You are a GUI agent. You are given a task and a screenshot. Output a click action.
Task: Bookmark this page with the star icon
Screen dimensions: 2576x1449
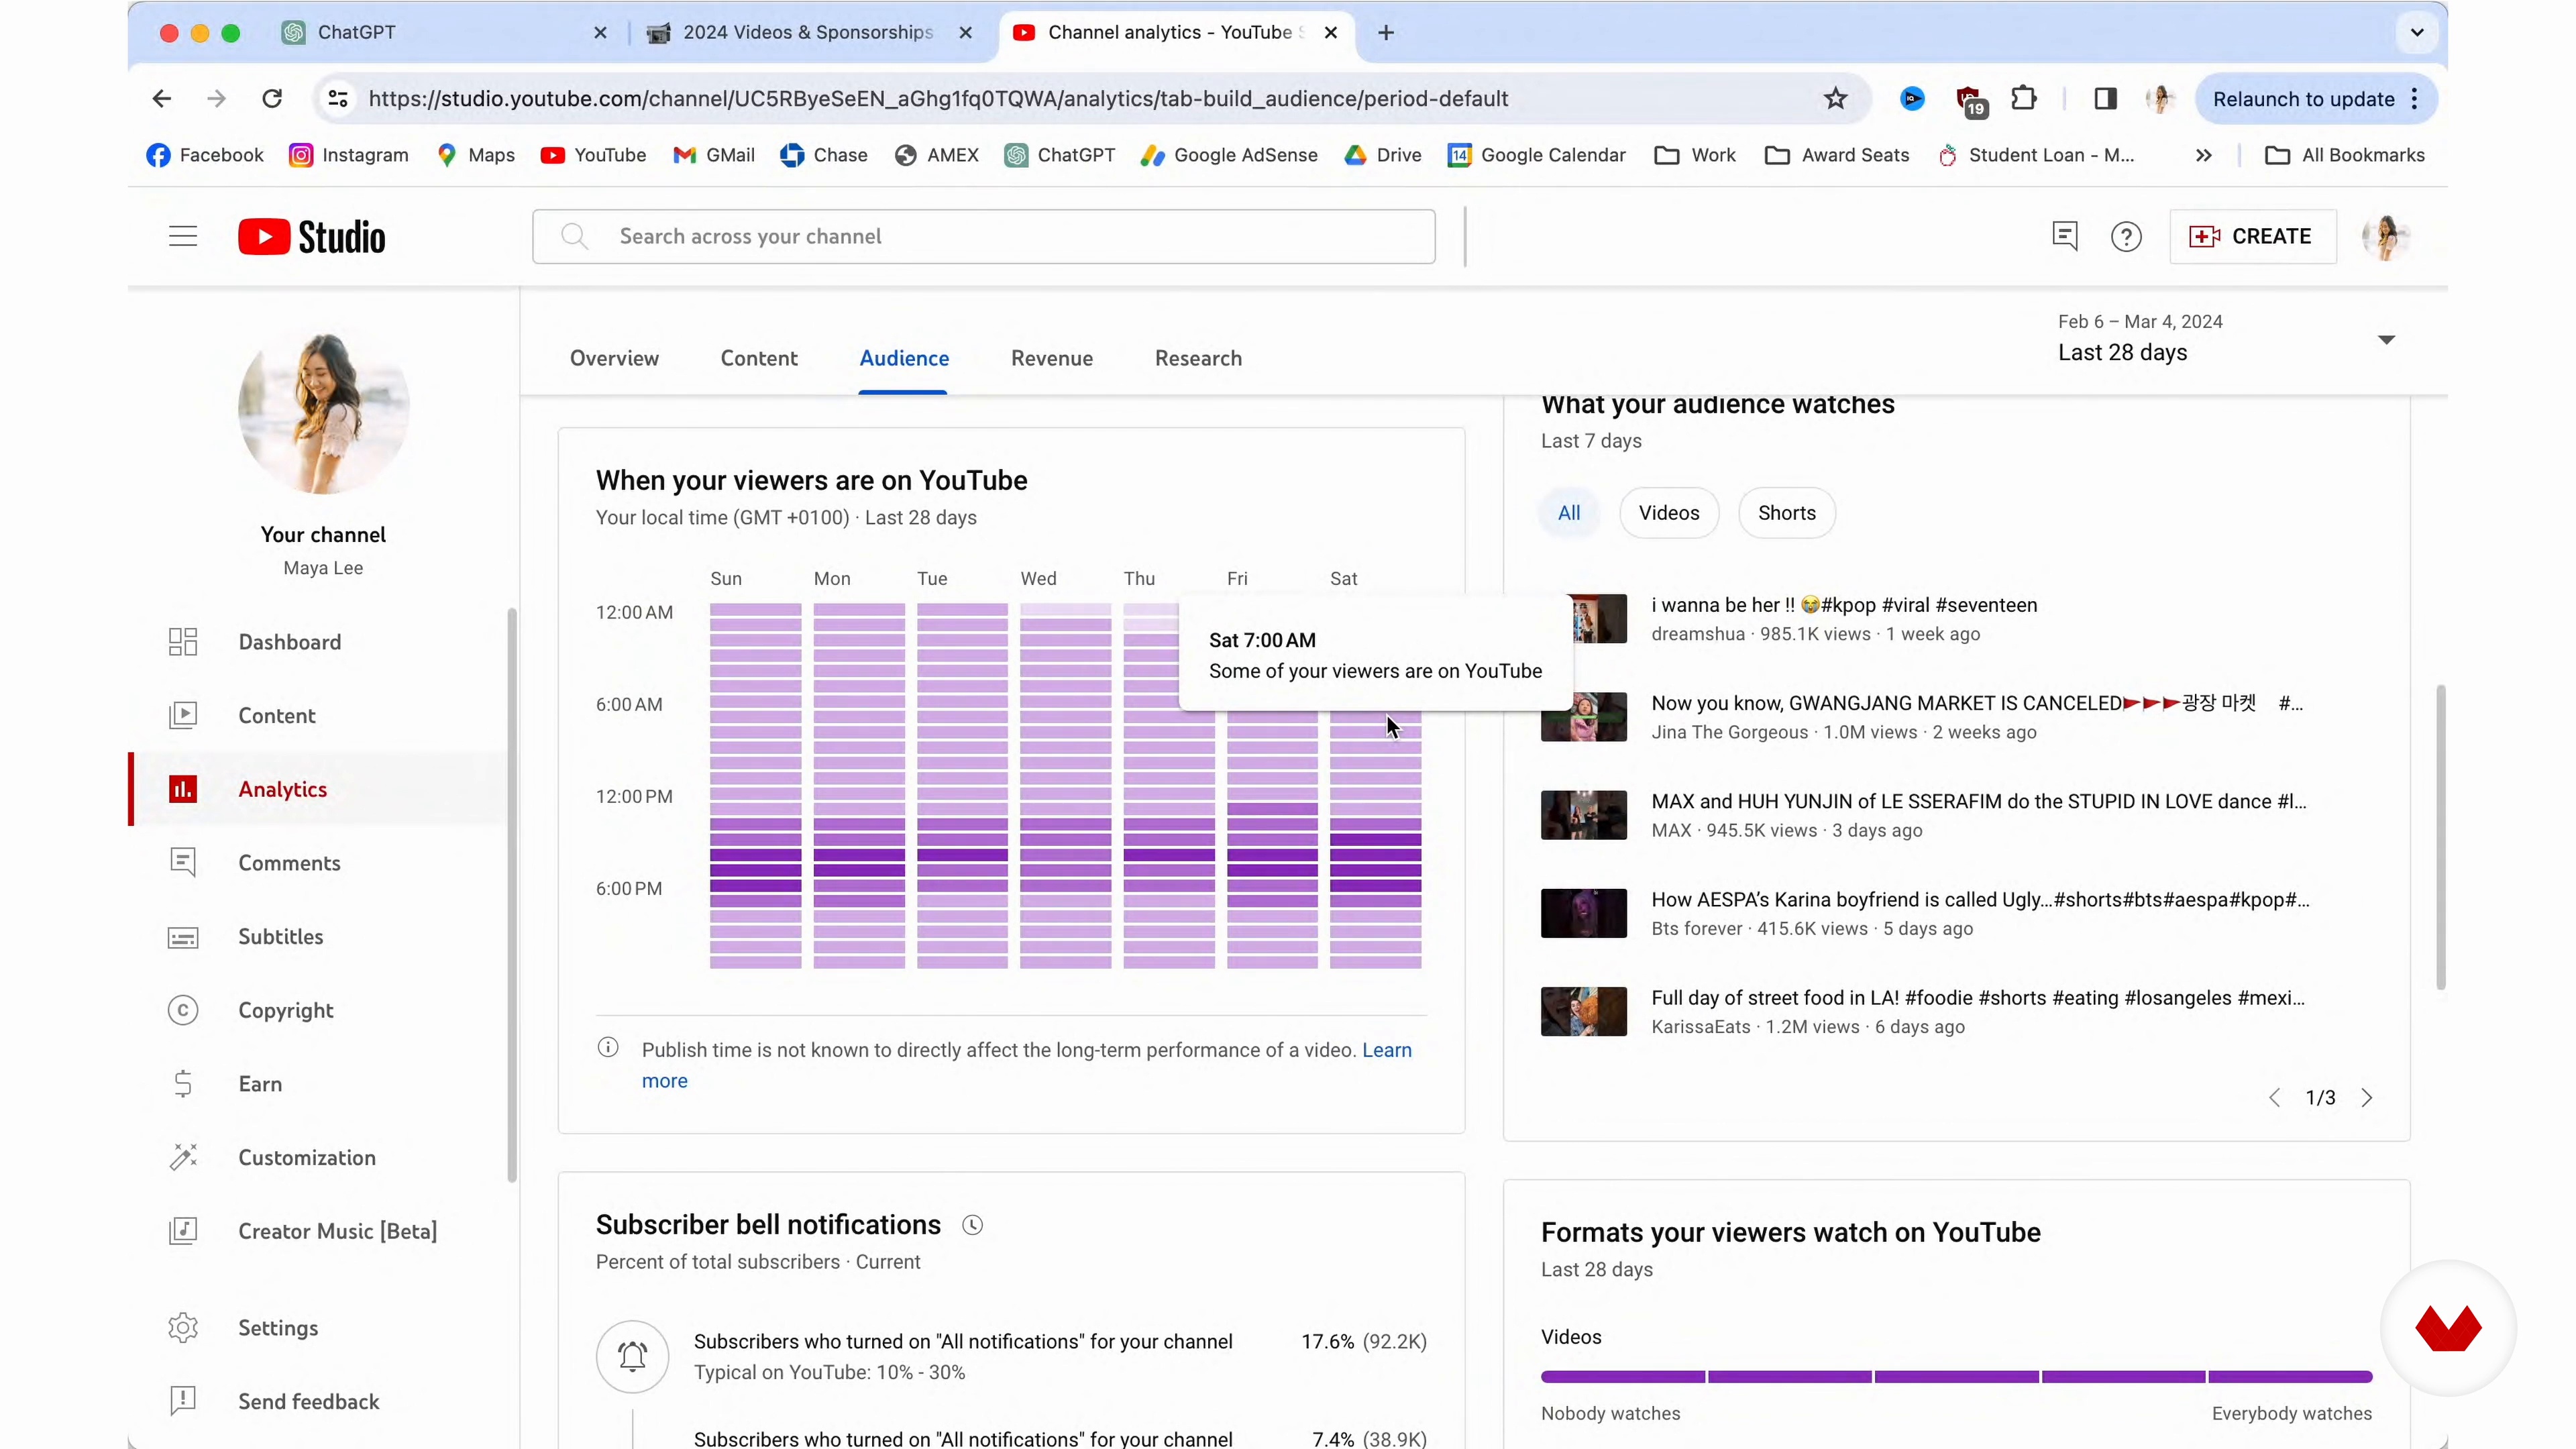tap(1835, 98)
